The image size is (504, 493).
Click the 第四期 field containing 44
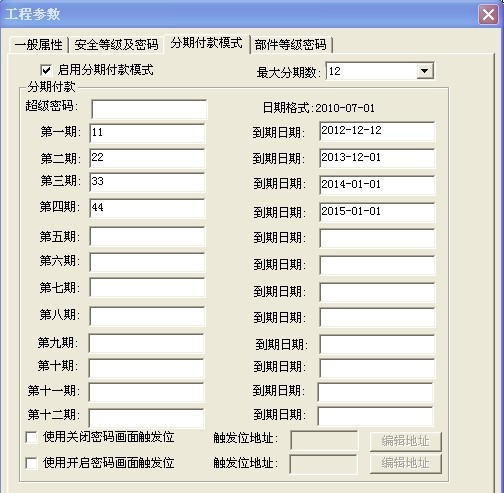click(147, 209)
